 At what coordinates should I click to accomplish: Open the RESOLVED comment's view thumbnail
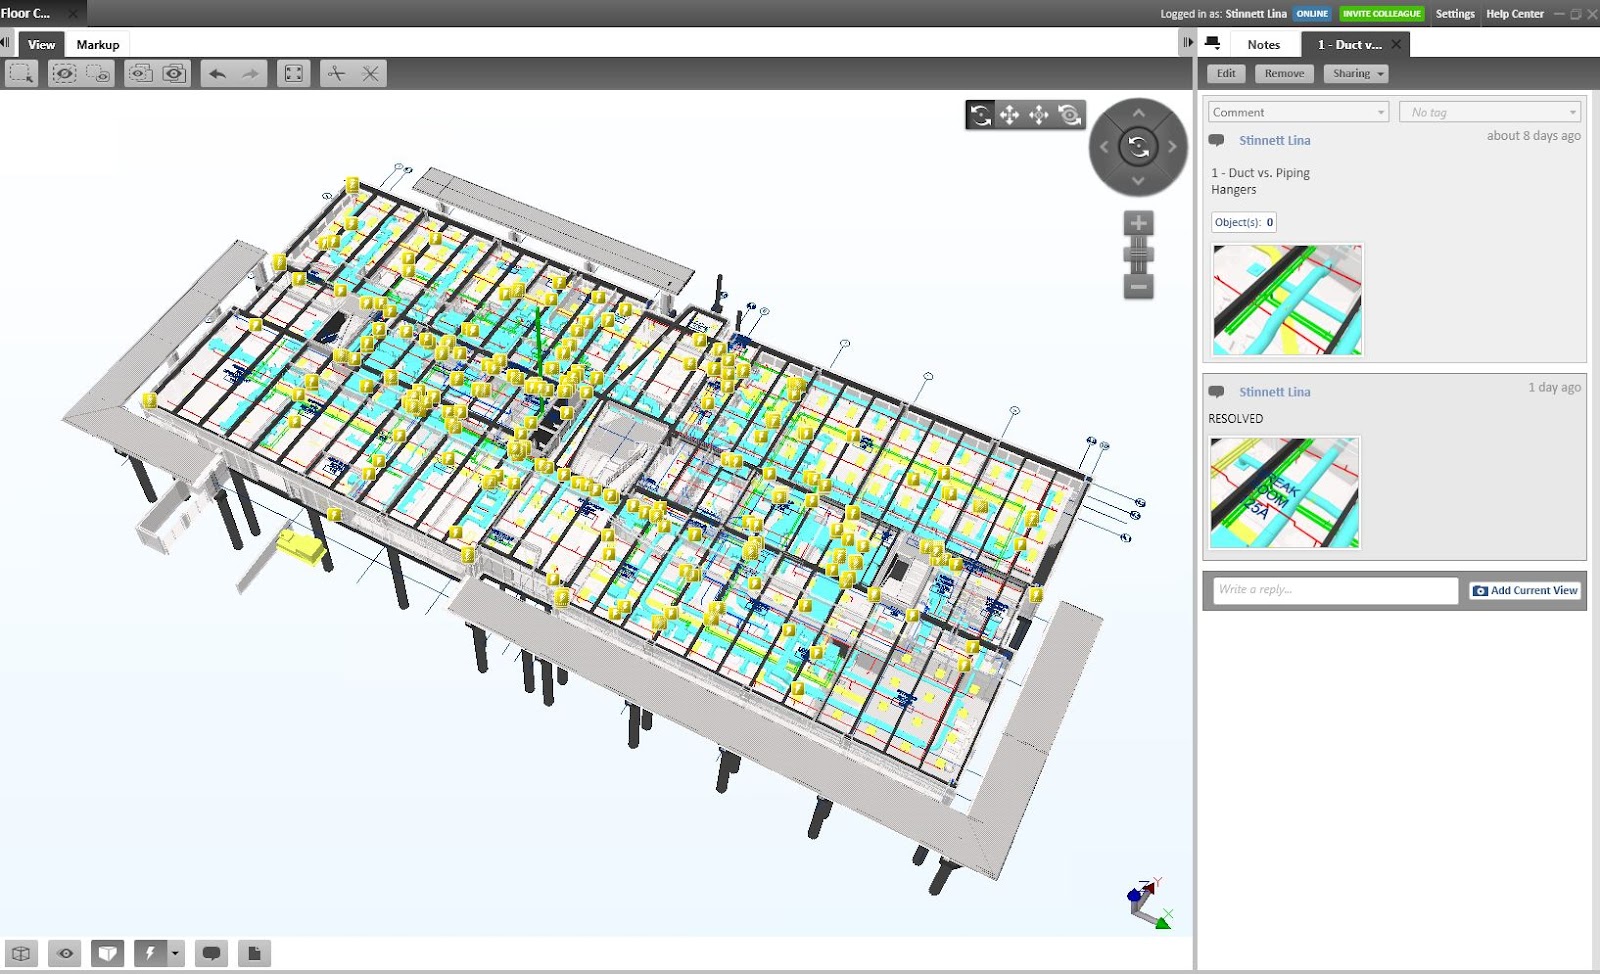click(x=1284, y=492)
